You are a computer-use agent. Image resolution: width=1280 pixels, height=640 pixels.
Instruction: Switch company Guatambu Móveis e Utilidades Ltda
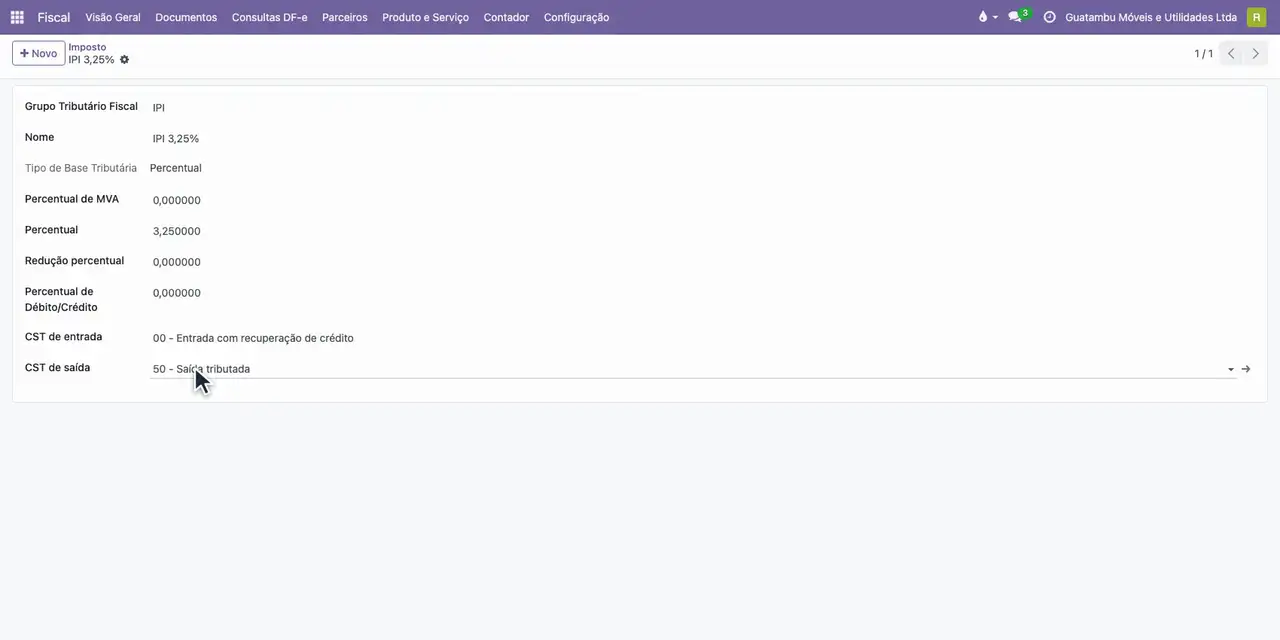point(1151,17)
